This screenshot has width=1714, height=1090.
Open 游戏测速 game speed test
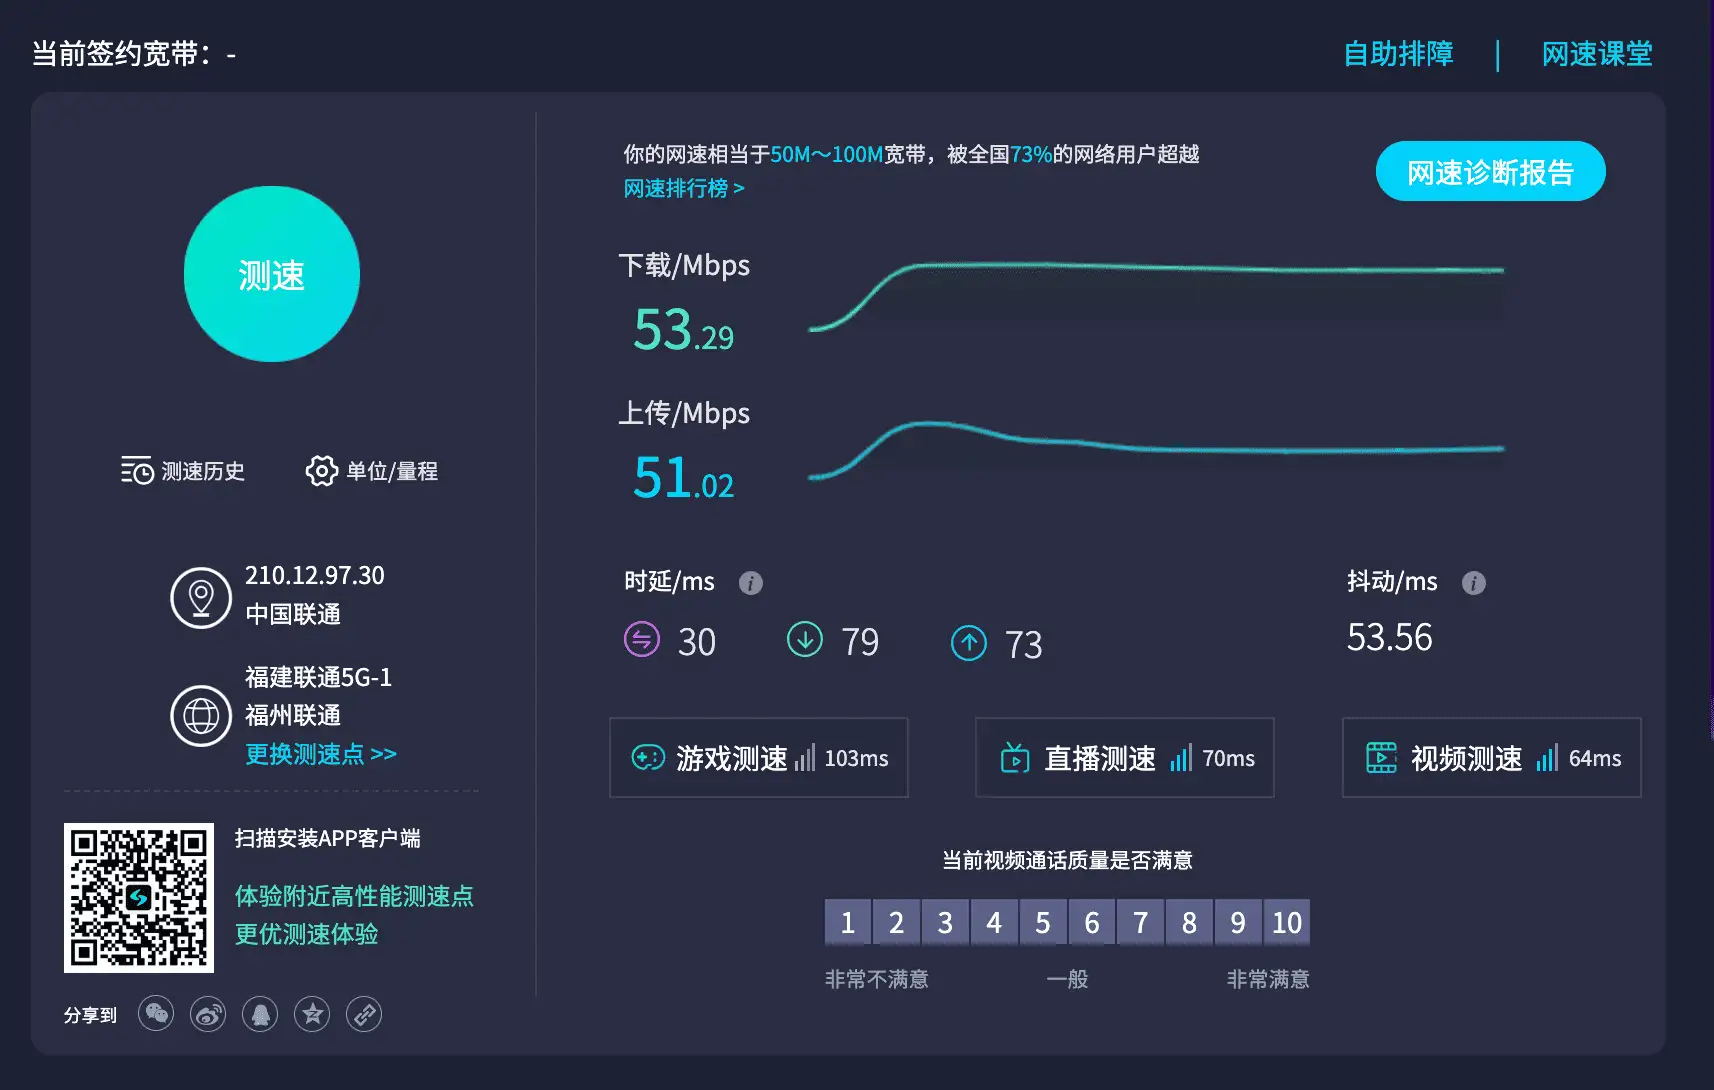pos(758,758)
